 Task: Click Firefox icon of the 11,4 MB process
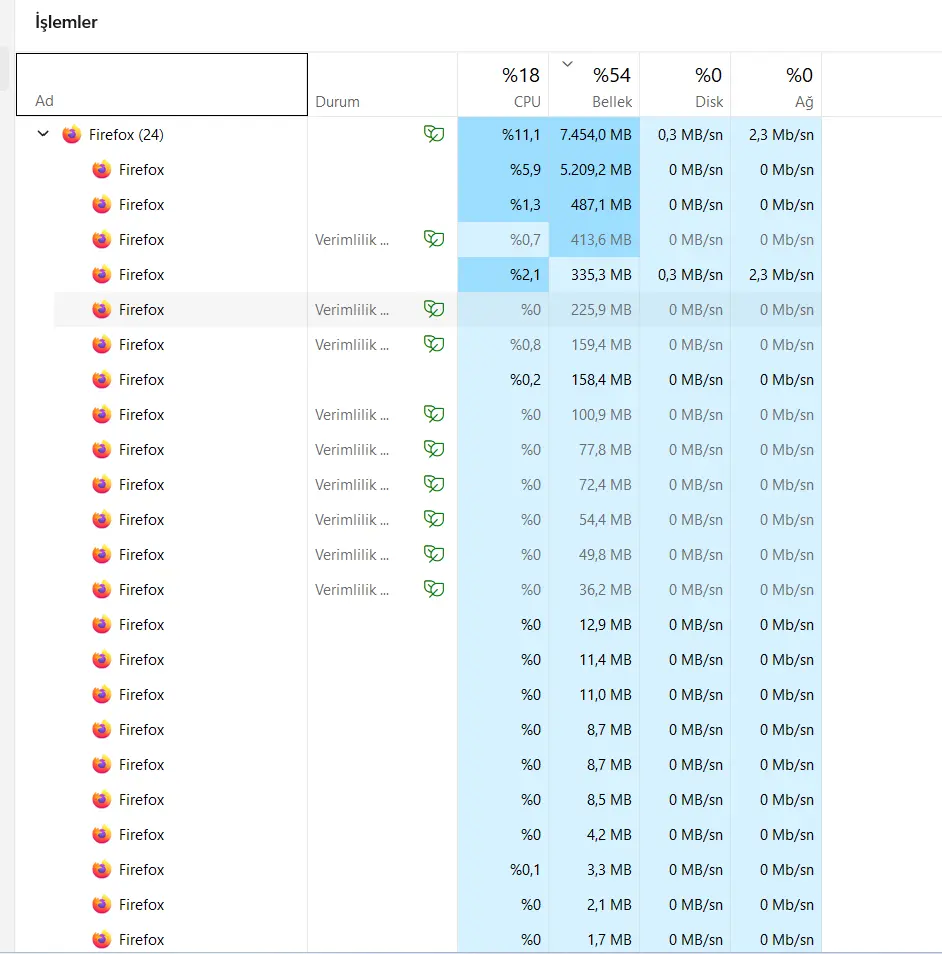[102, 660]
